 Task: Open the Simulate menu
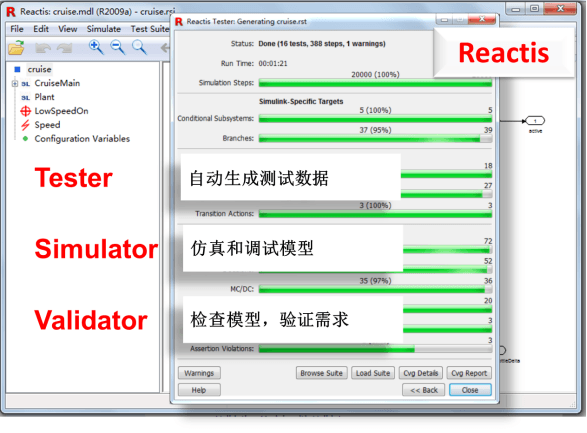[104, 29]
